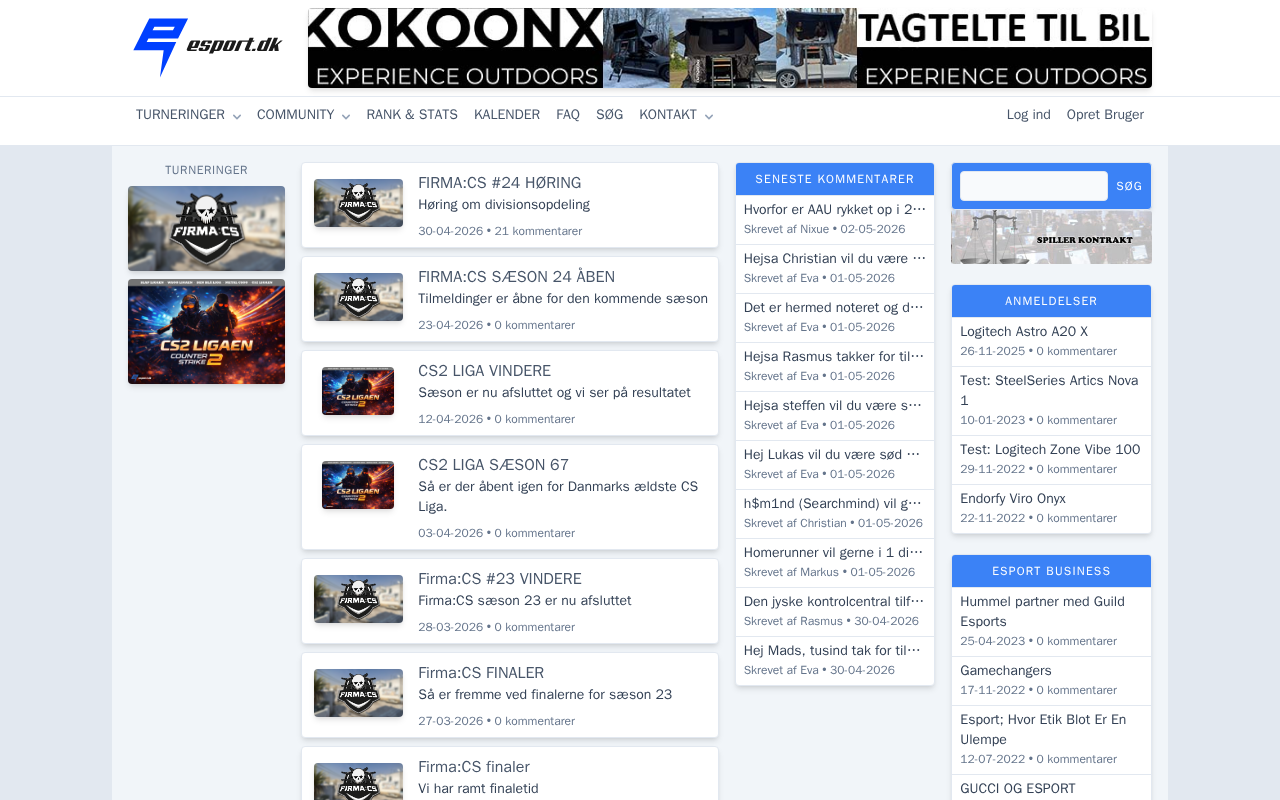Open CS2 LIGA SÆSON 67 article
Viewport: 1280px width, 800px height.
click(x=493, y=465)
